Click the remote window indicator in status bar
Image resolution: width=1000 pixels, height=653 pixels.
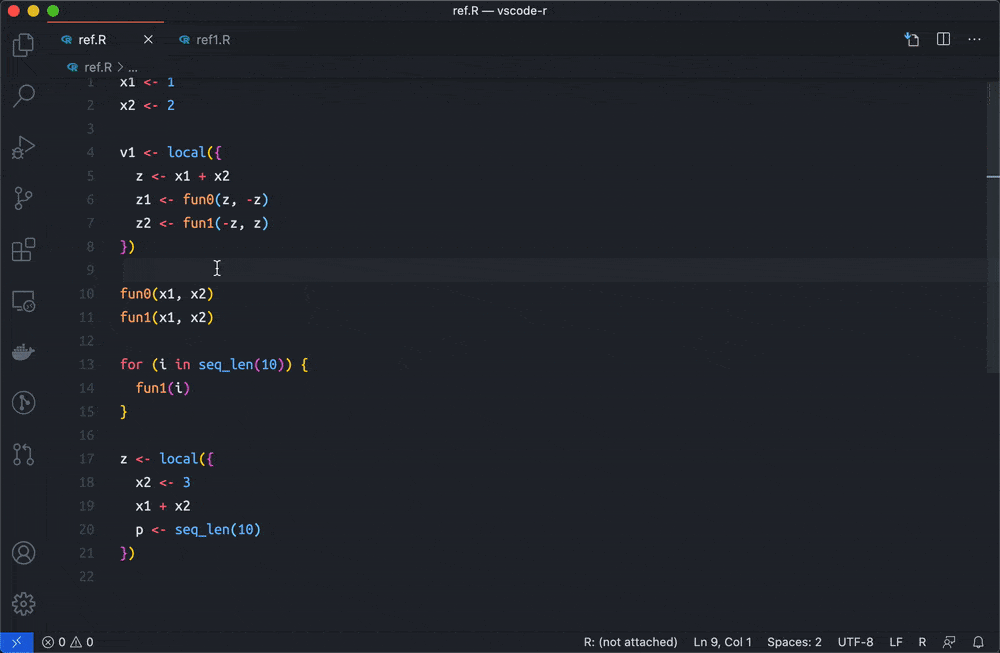tap(17, 642)
